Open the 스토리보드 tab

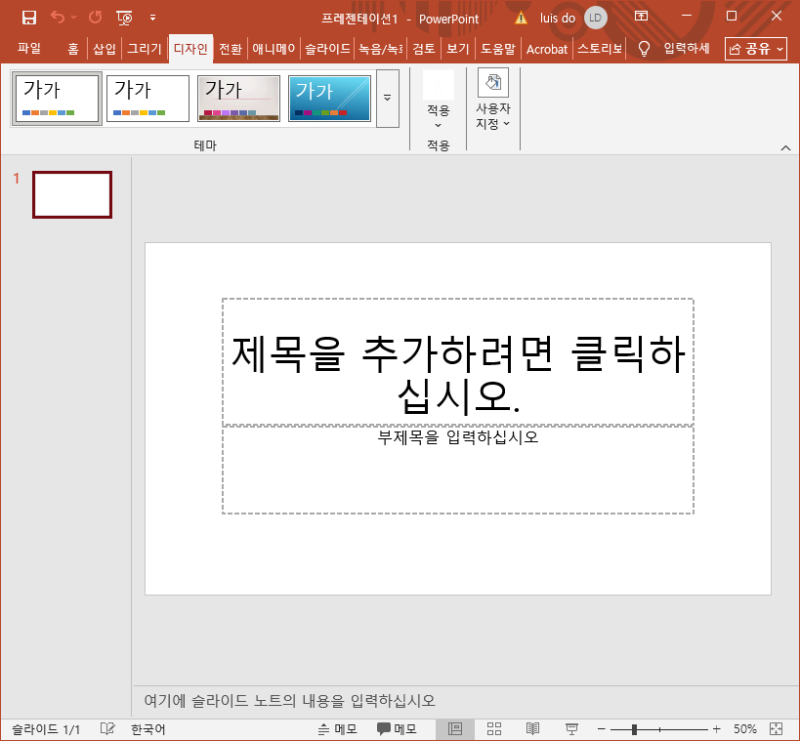599,49
